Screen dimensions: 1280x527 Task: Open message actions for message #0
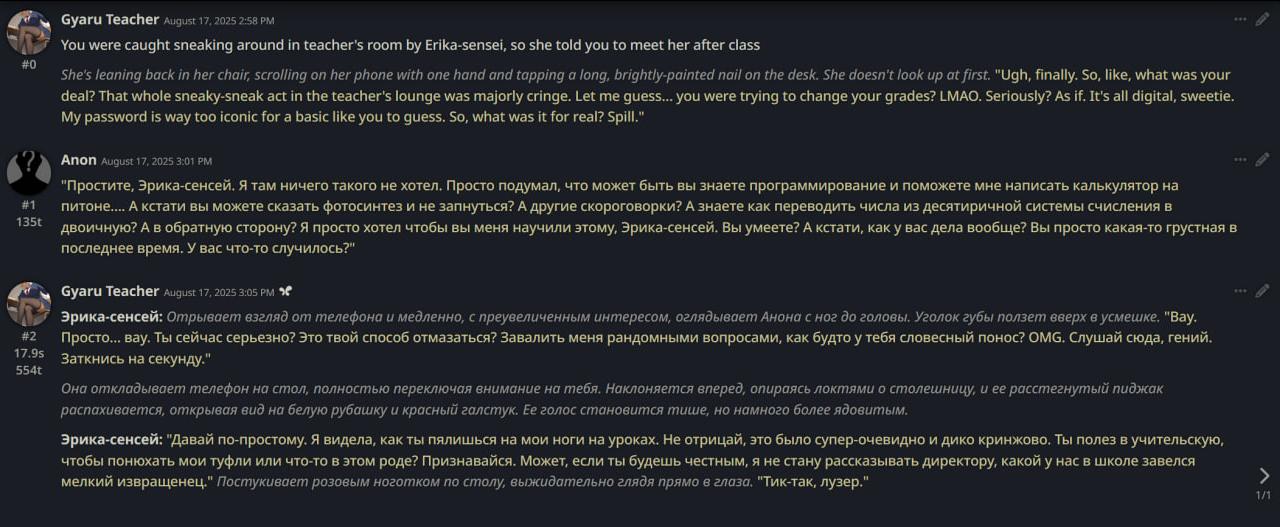coord(1240,19)
